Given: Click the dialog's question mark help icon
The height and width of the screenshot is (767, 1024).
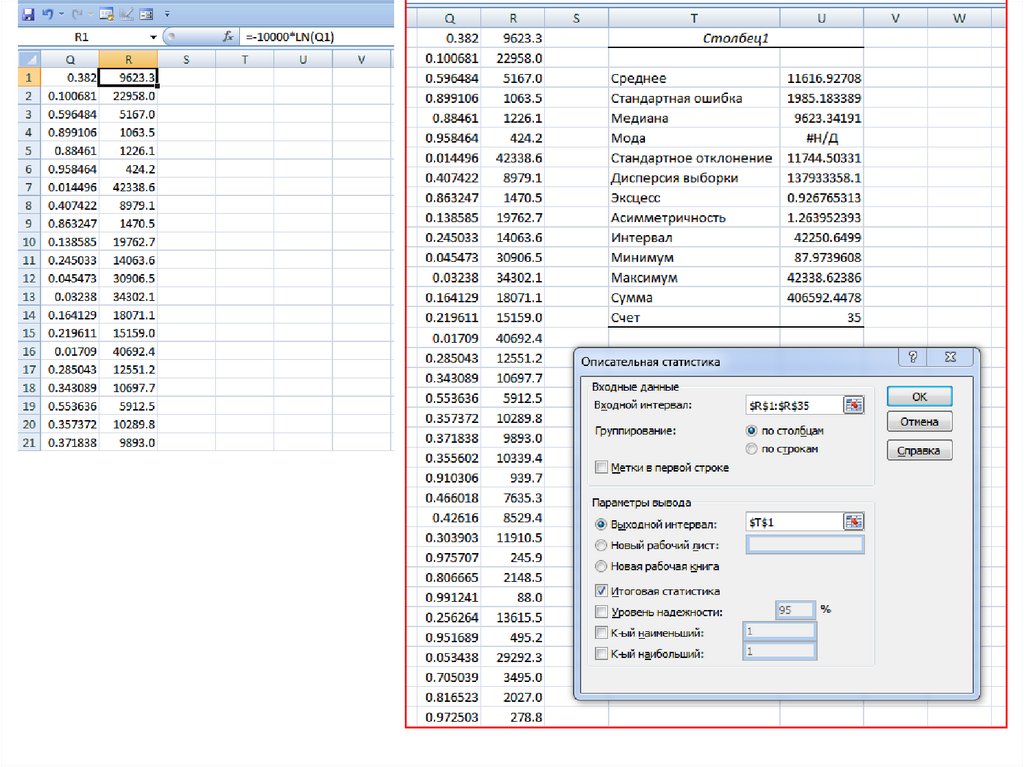Looking at the screenshot, I should pos(912,357).
